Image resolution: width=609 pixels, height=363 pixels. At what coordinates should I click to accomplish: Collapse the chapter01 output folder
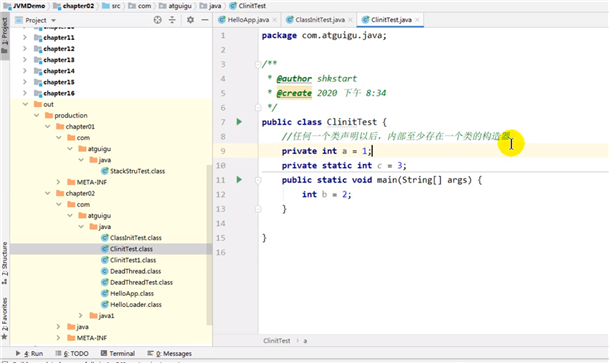click(x=47, y=127)
